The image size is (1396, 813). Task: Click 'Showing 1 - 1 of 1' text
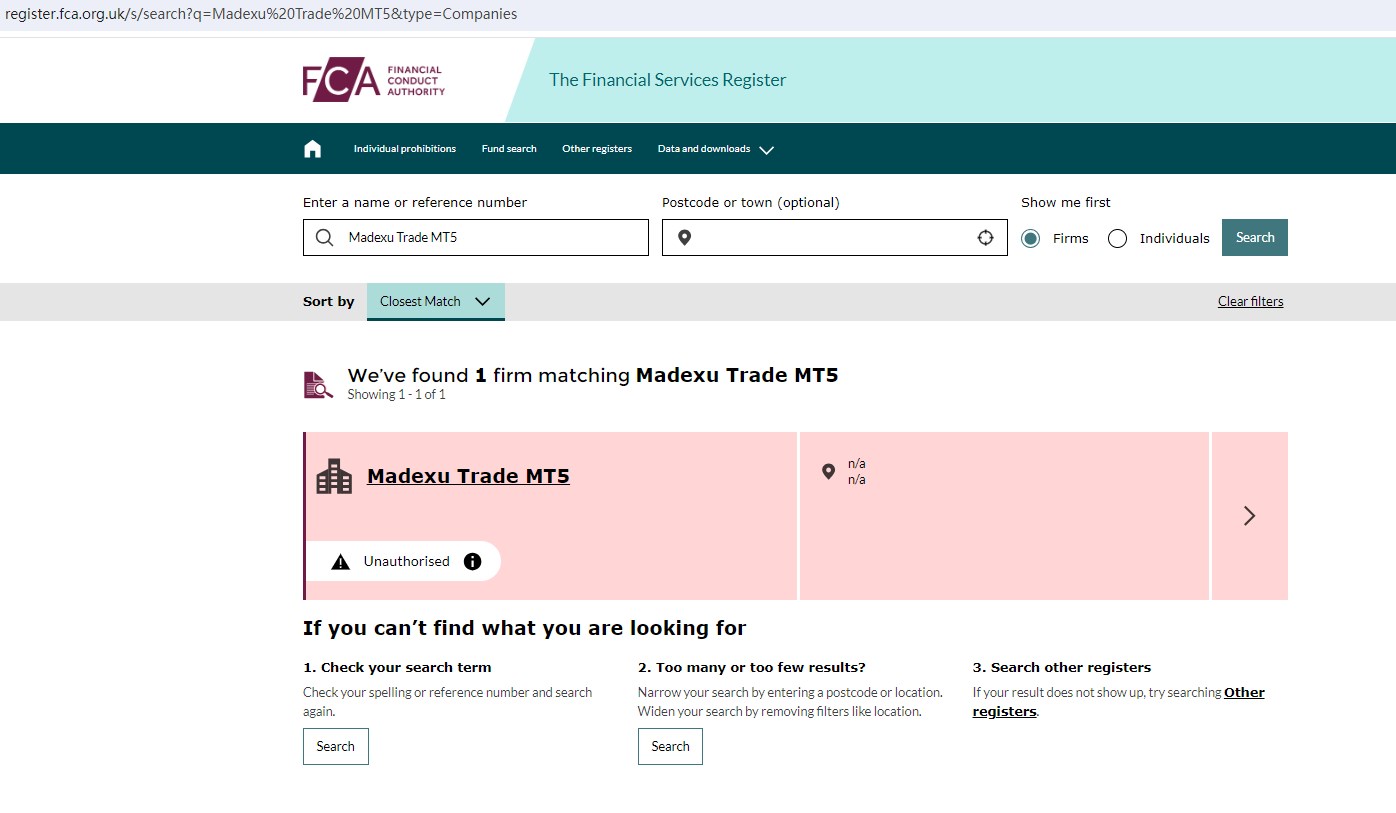[x=397, y=395]
